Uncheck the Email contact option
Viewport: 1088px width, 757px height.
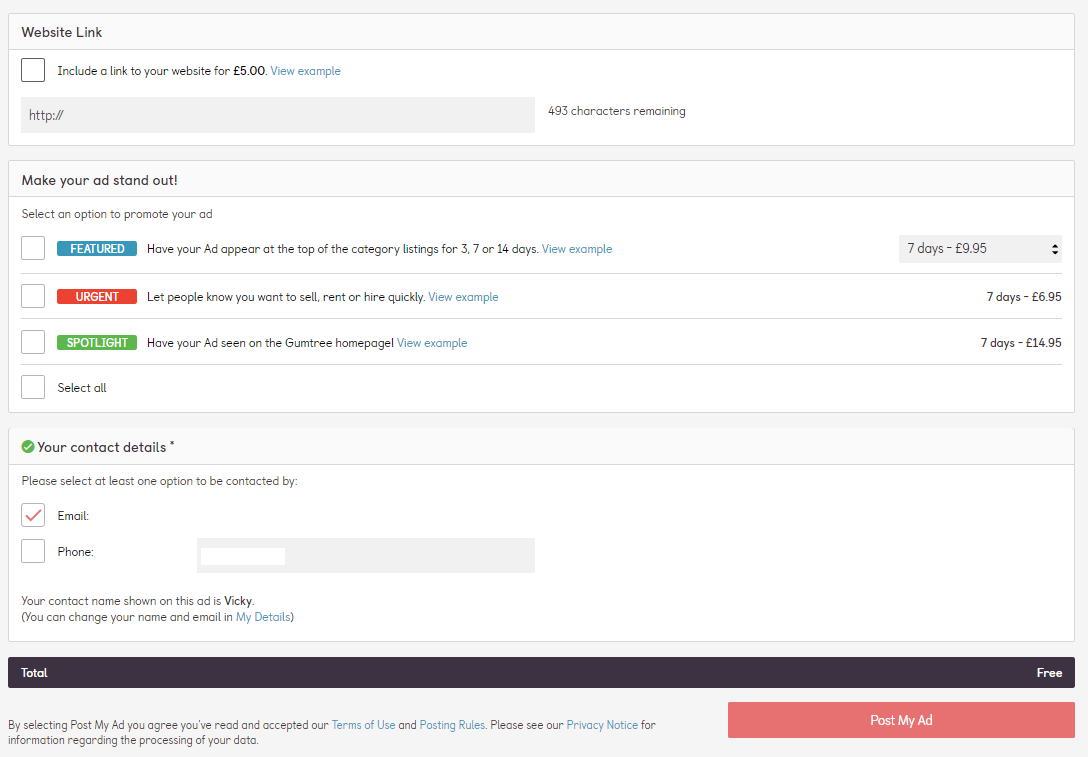coord(33,515)
